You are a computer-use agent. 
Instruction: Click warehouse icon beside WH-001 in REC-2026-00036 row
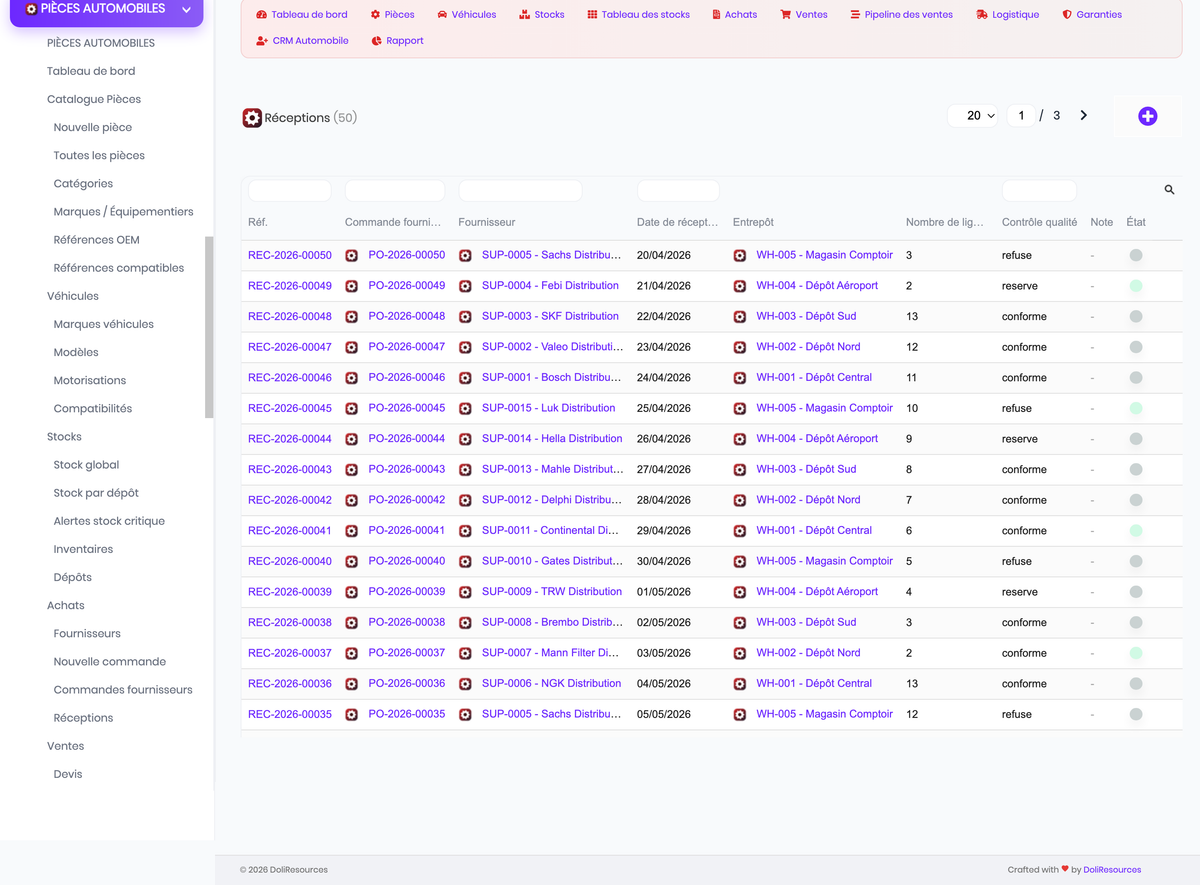[739, 684]
